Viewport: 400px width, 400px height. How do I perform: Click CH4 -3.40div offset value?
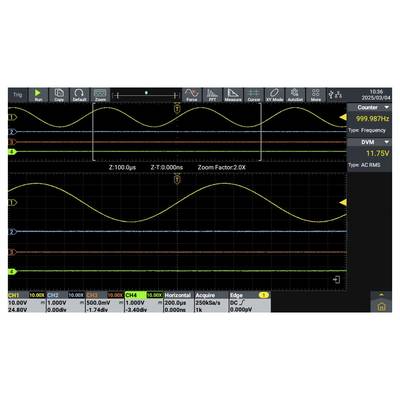136,310
